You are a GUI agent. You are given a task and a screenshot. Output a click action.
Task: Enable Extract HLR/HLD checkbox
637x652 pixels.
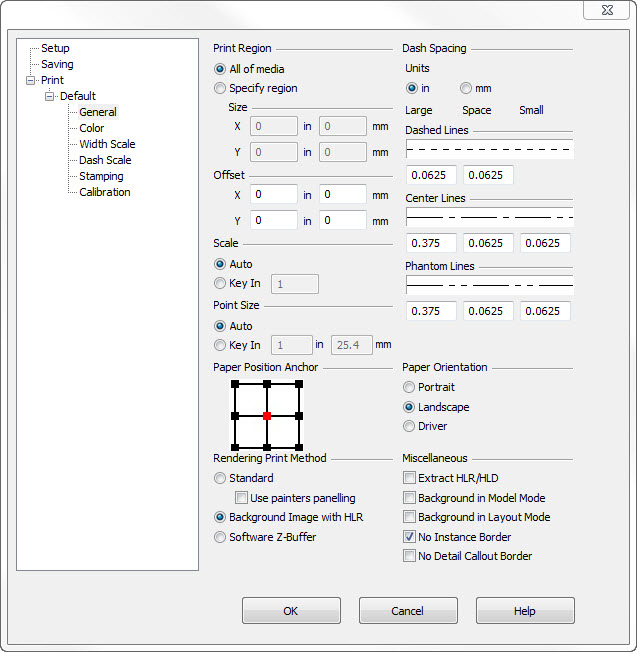click(409, 479)
